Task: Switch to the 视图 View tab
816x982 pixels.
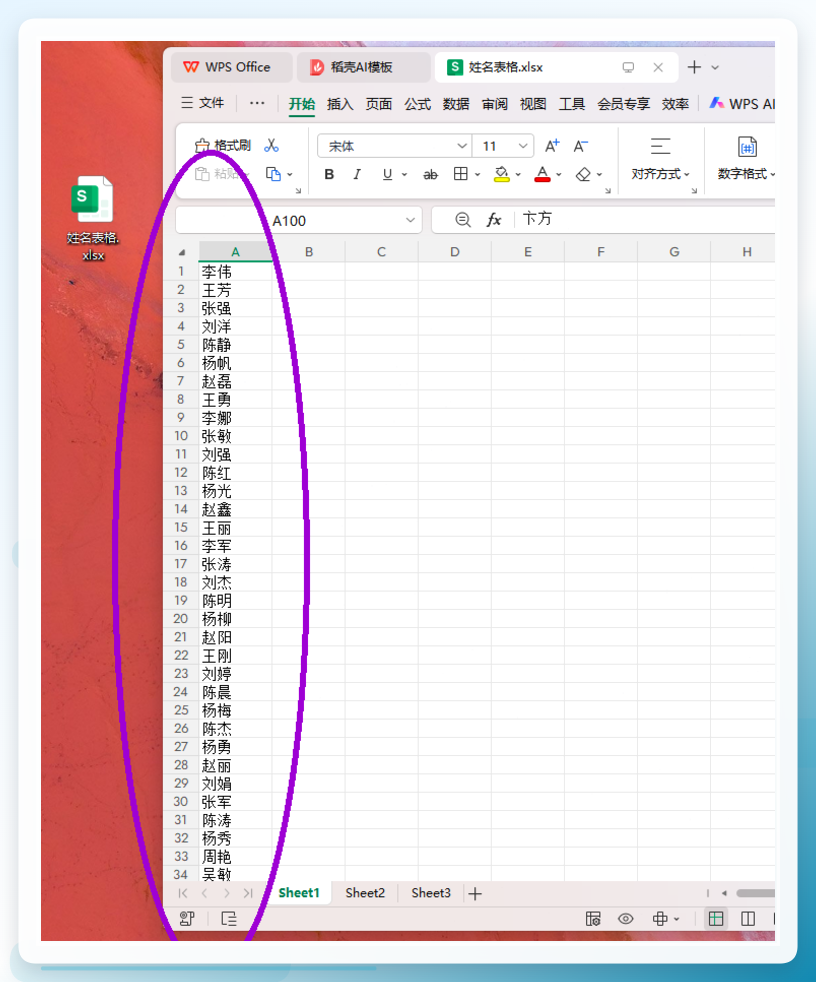Action: [x=533, y=104]
